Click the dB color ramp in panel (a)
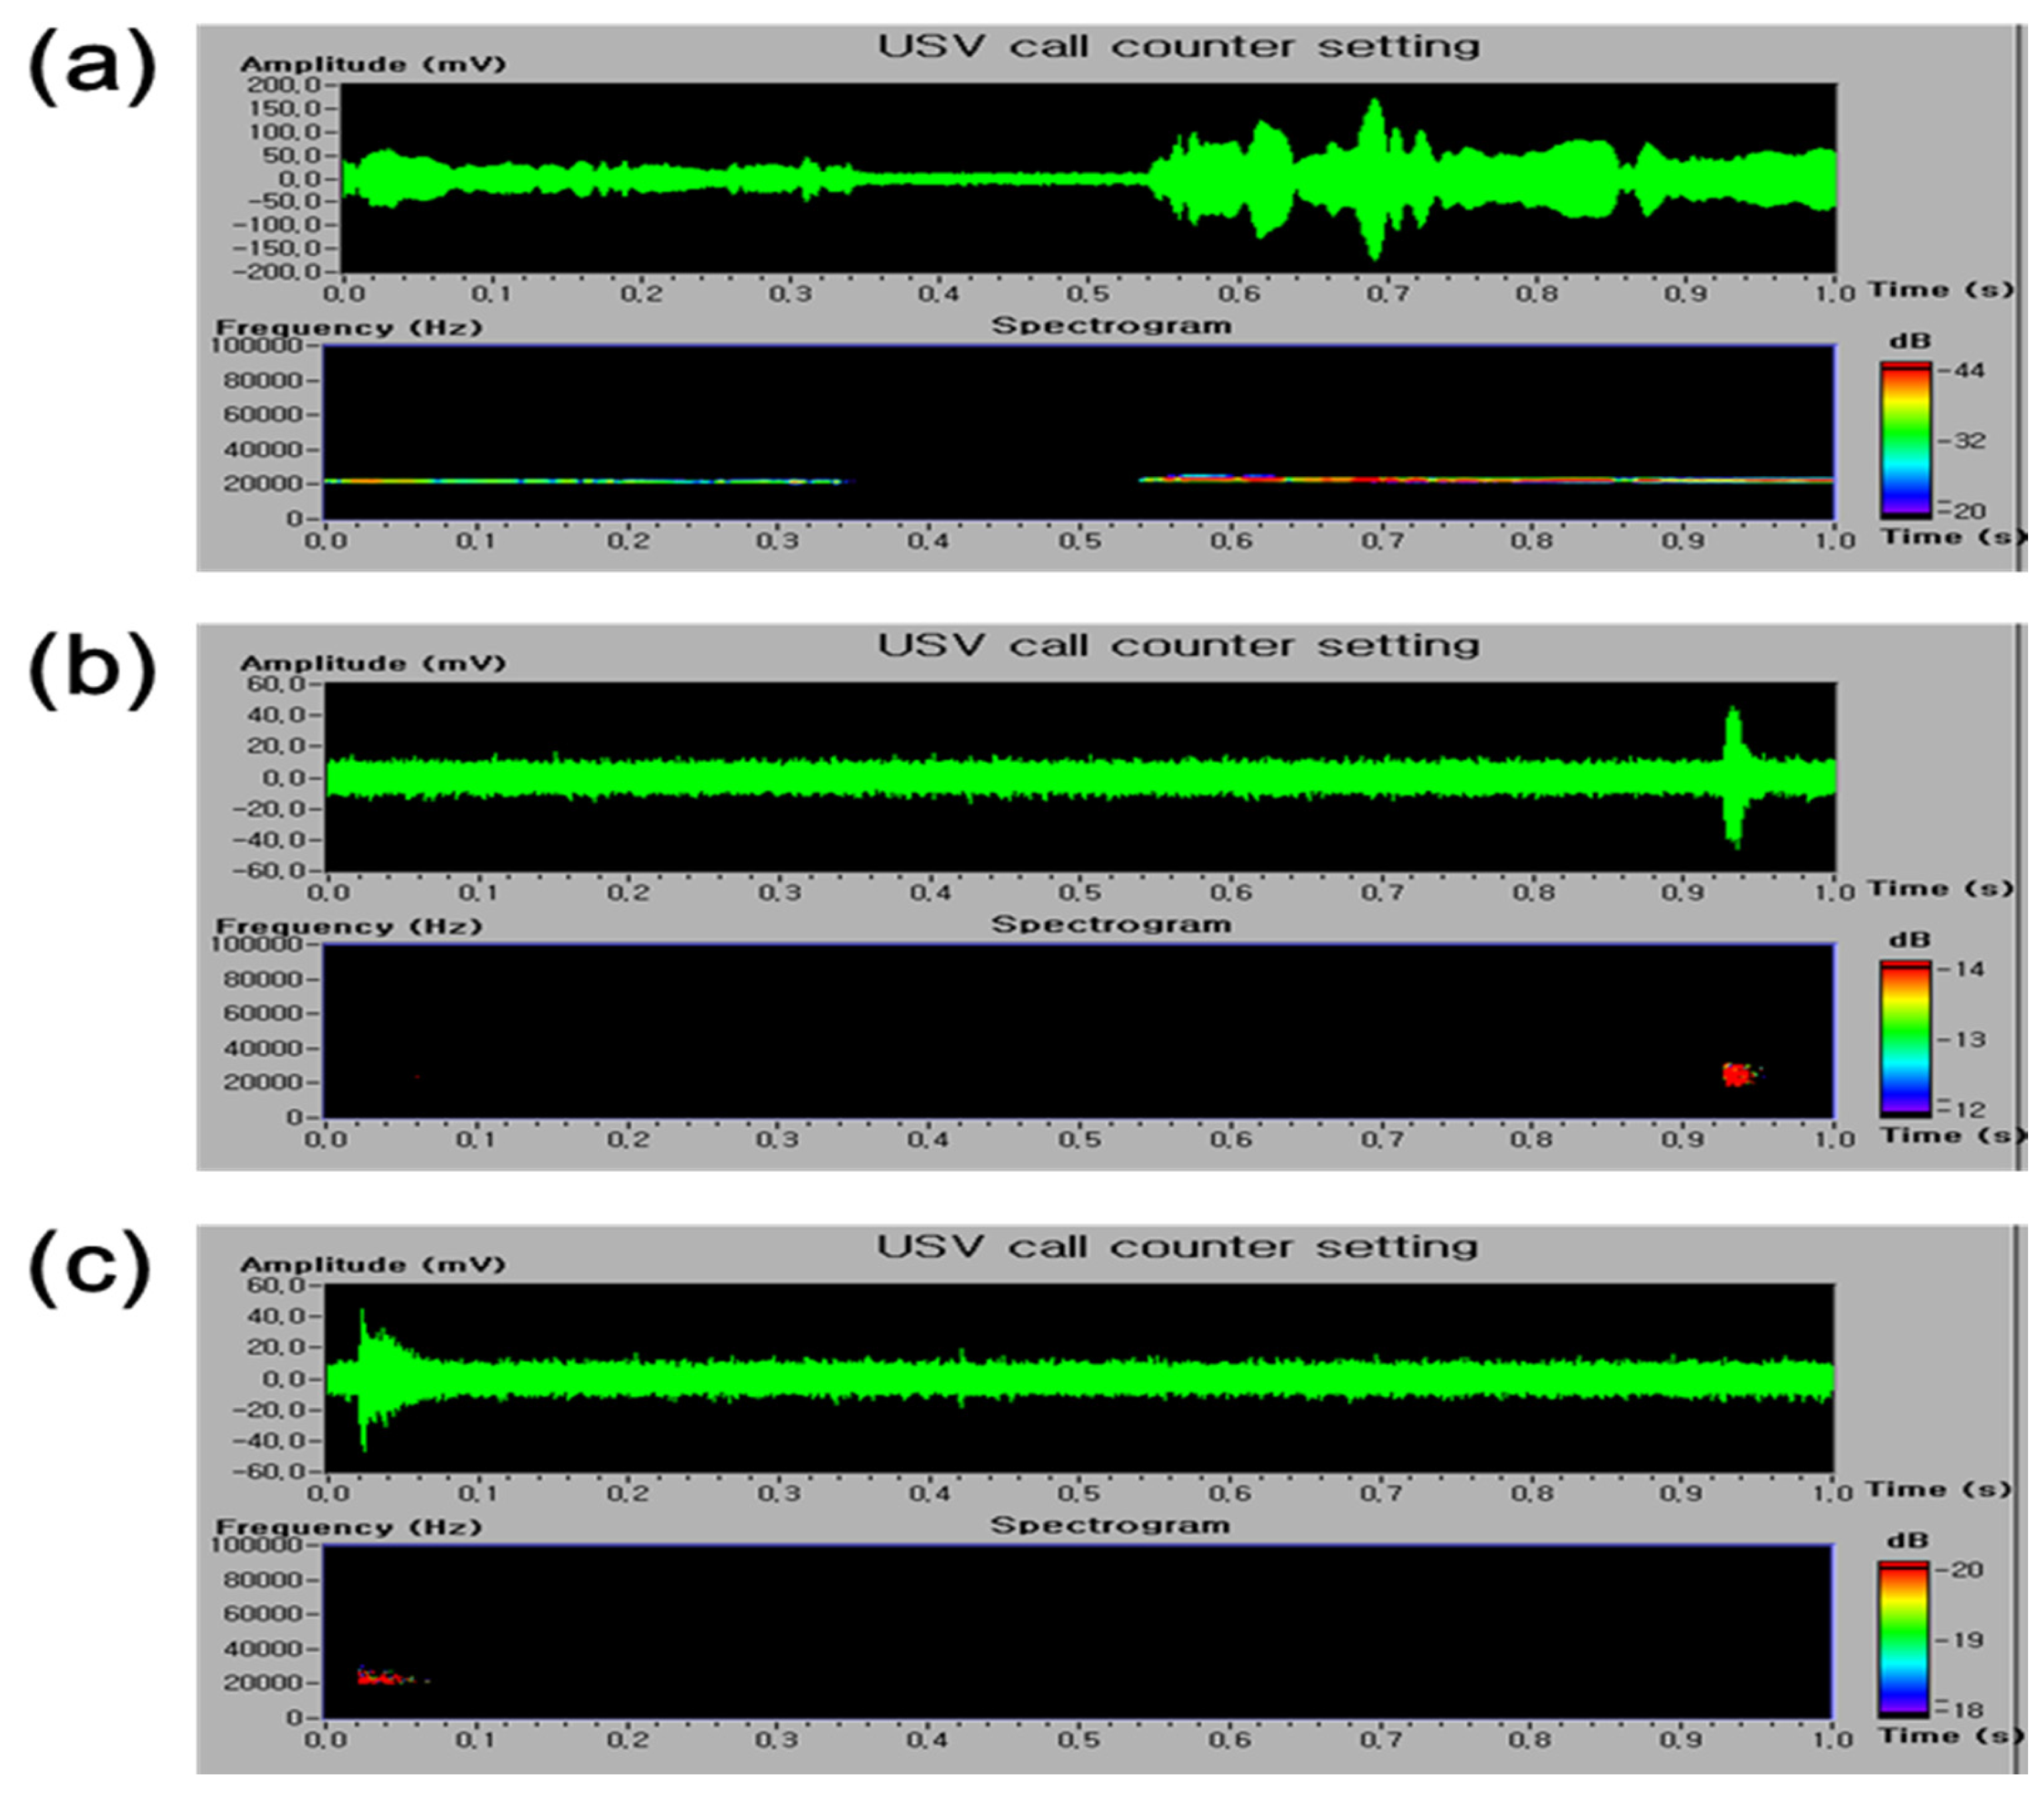The width and height of the screenshot is (2044, 1797). (x=1905, y=439)
